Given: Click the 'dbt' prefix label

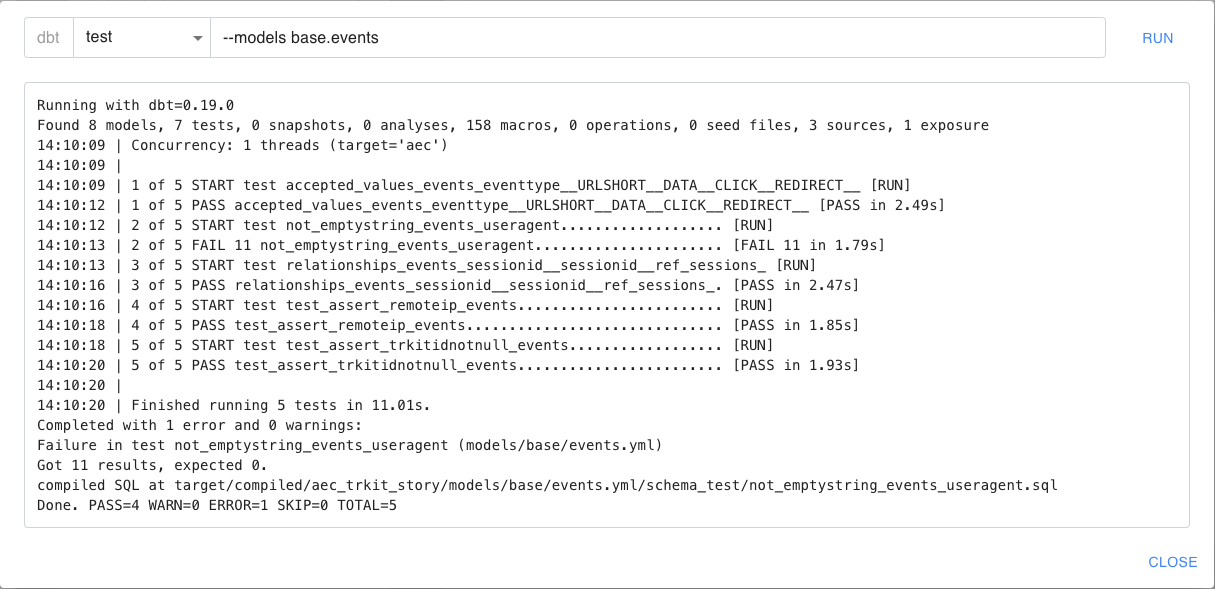Looking at the screenshot, I should [48, 38].
